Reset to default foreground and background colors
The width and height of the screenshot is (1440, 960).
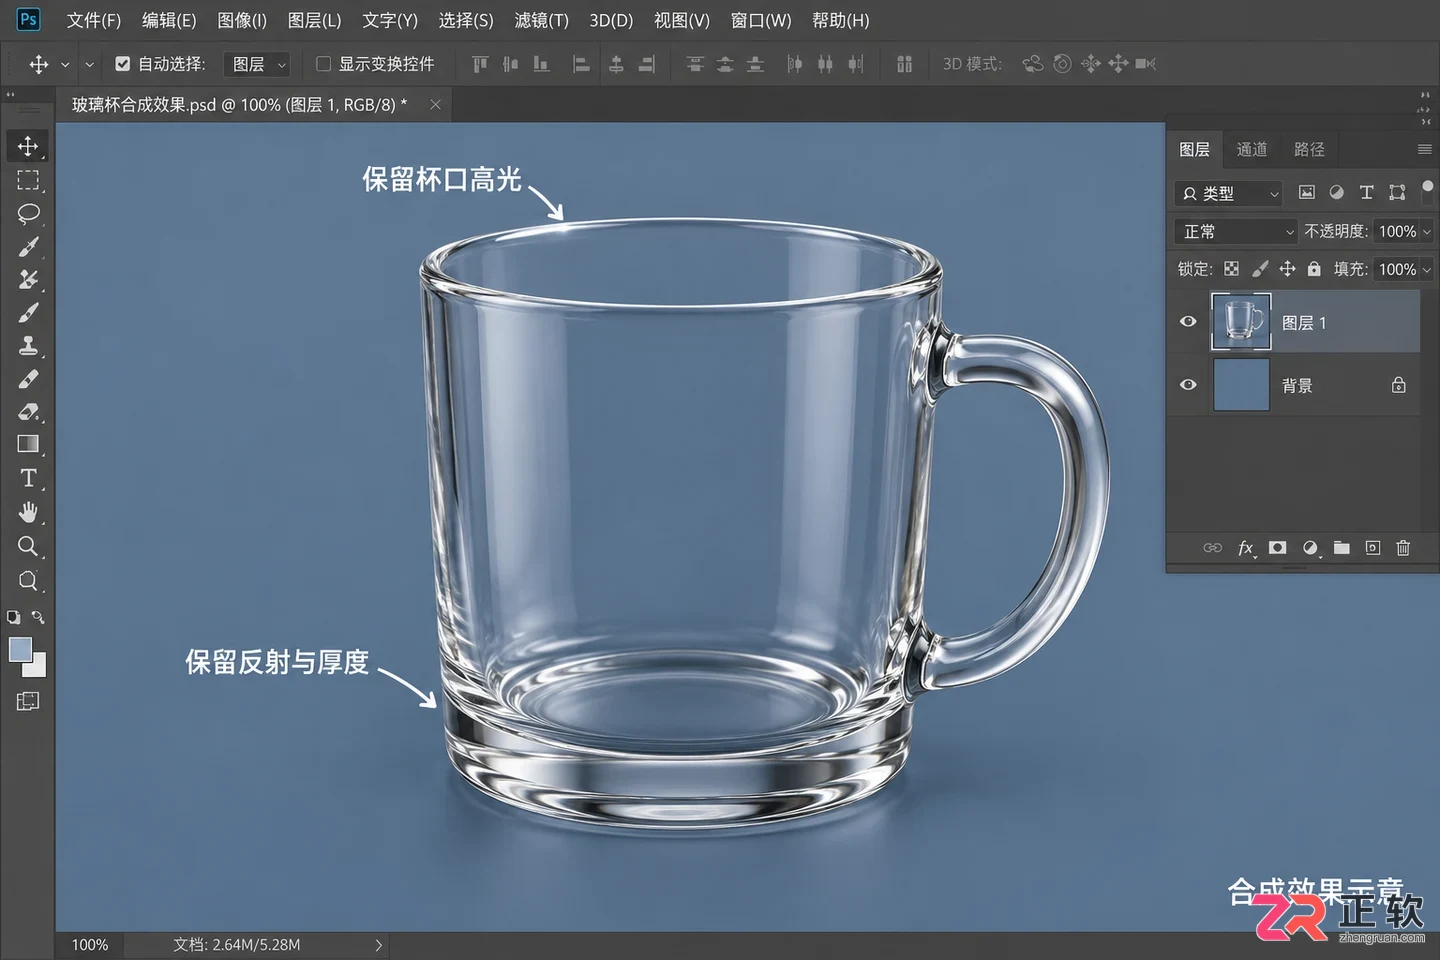14,618
